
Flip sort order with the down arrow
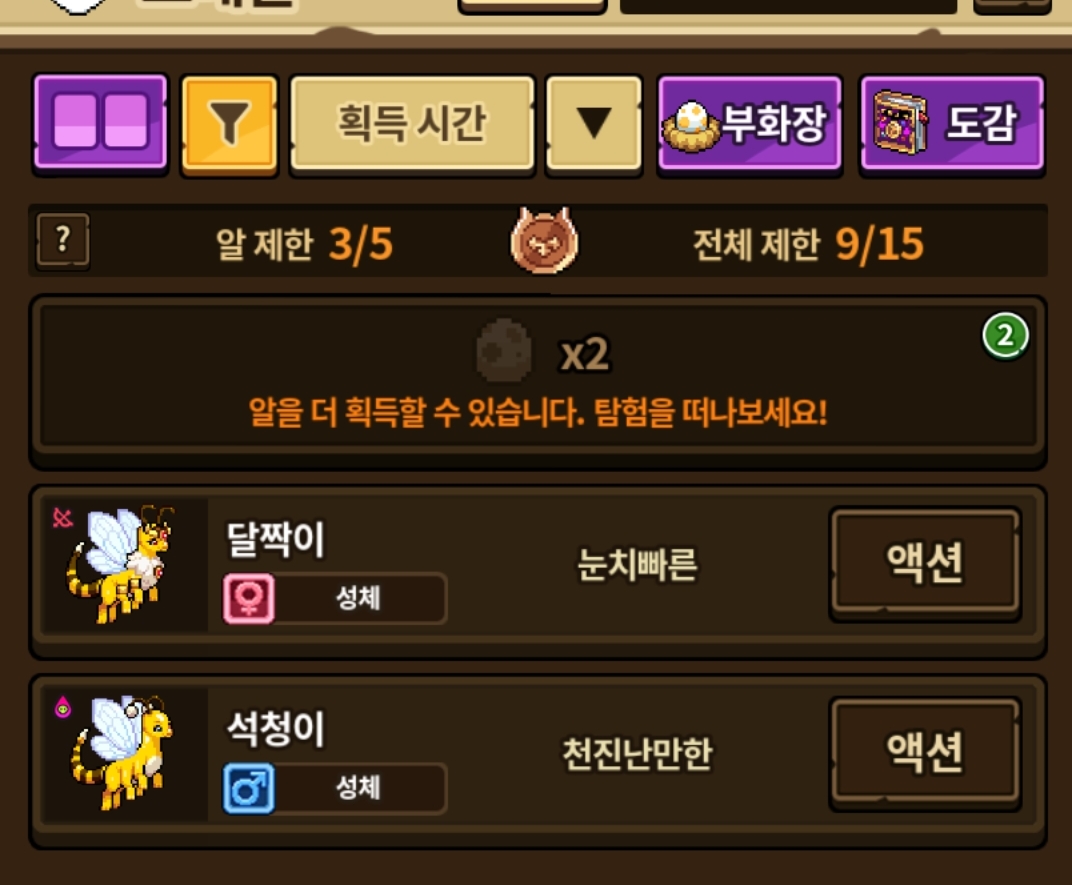pos(593,123)
